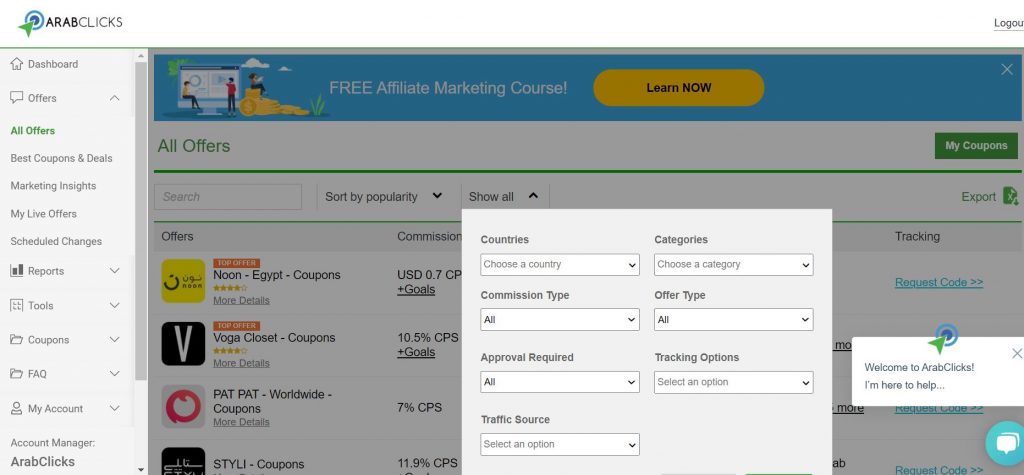Viewport: 1024px width, 475px height.
Task: Open the Categories dropdown
Action: (x=733, y=265)
